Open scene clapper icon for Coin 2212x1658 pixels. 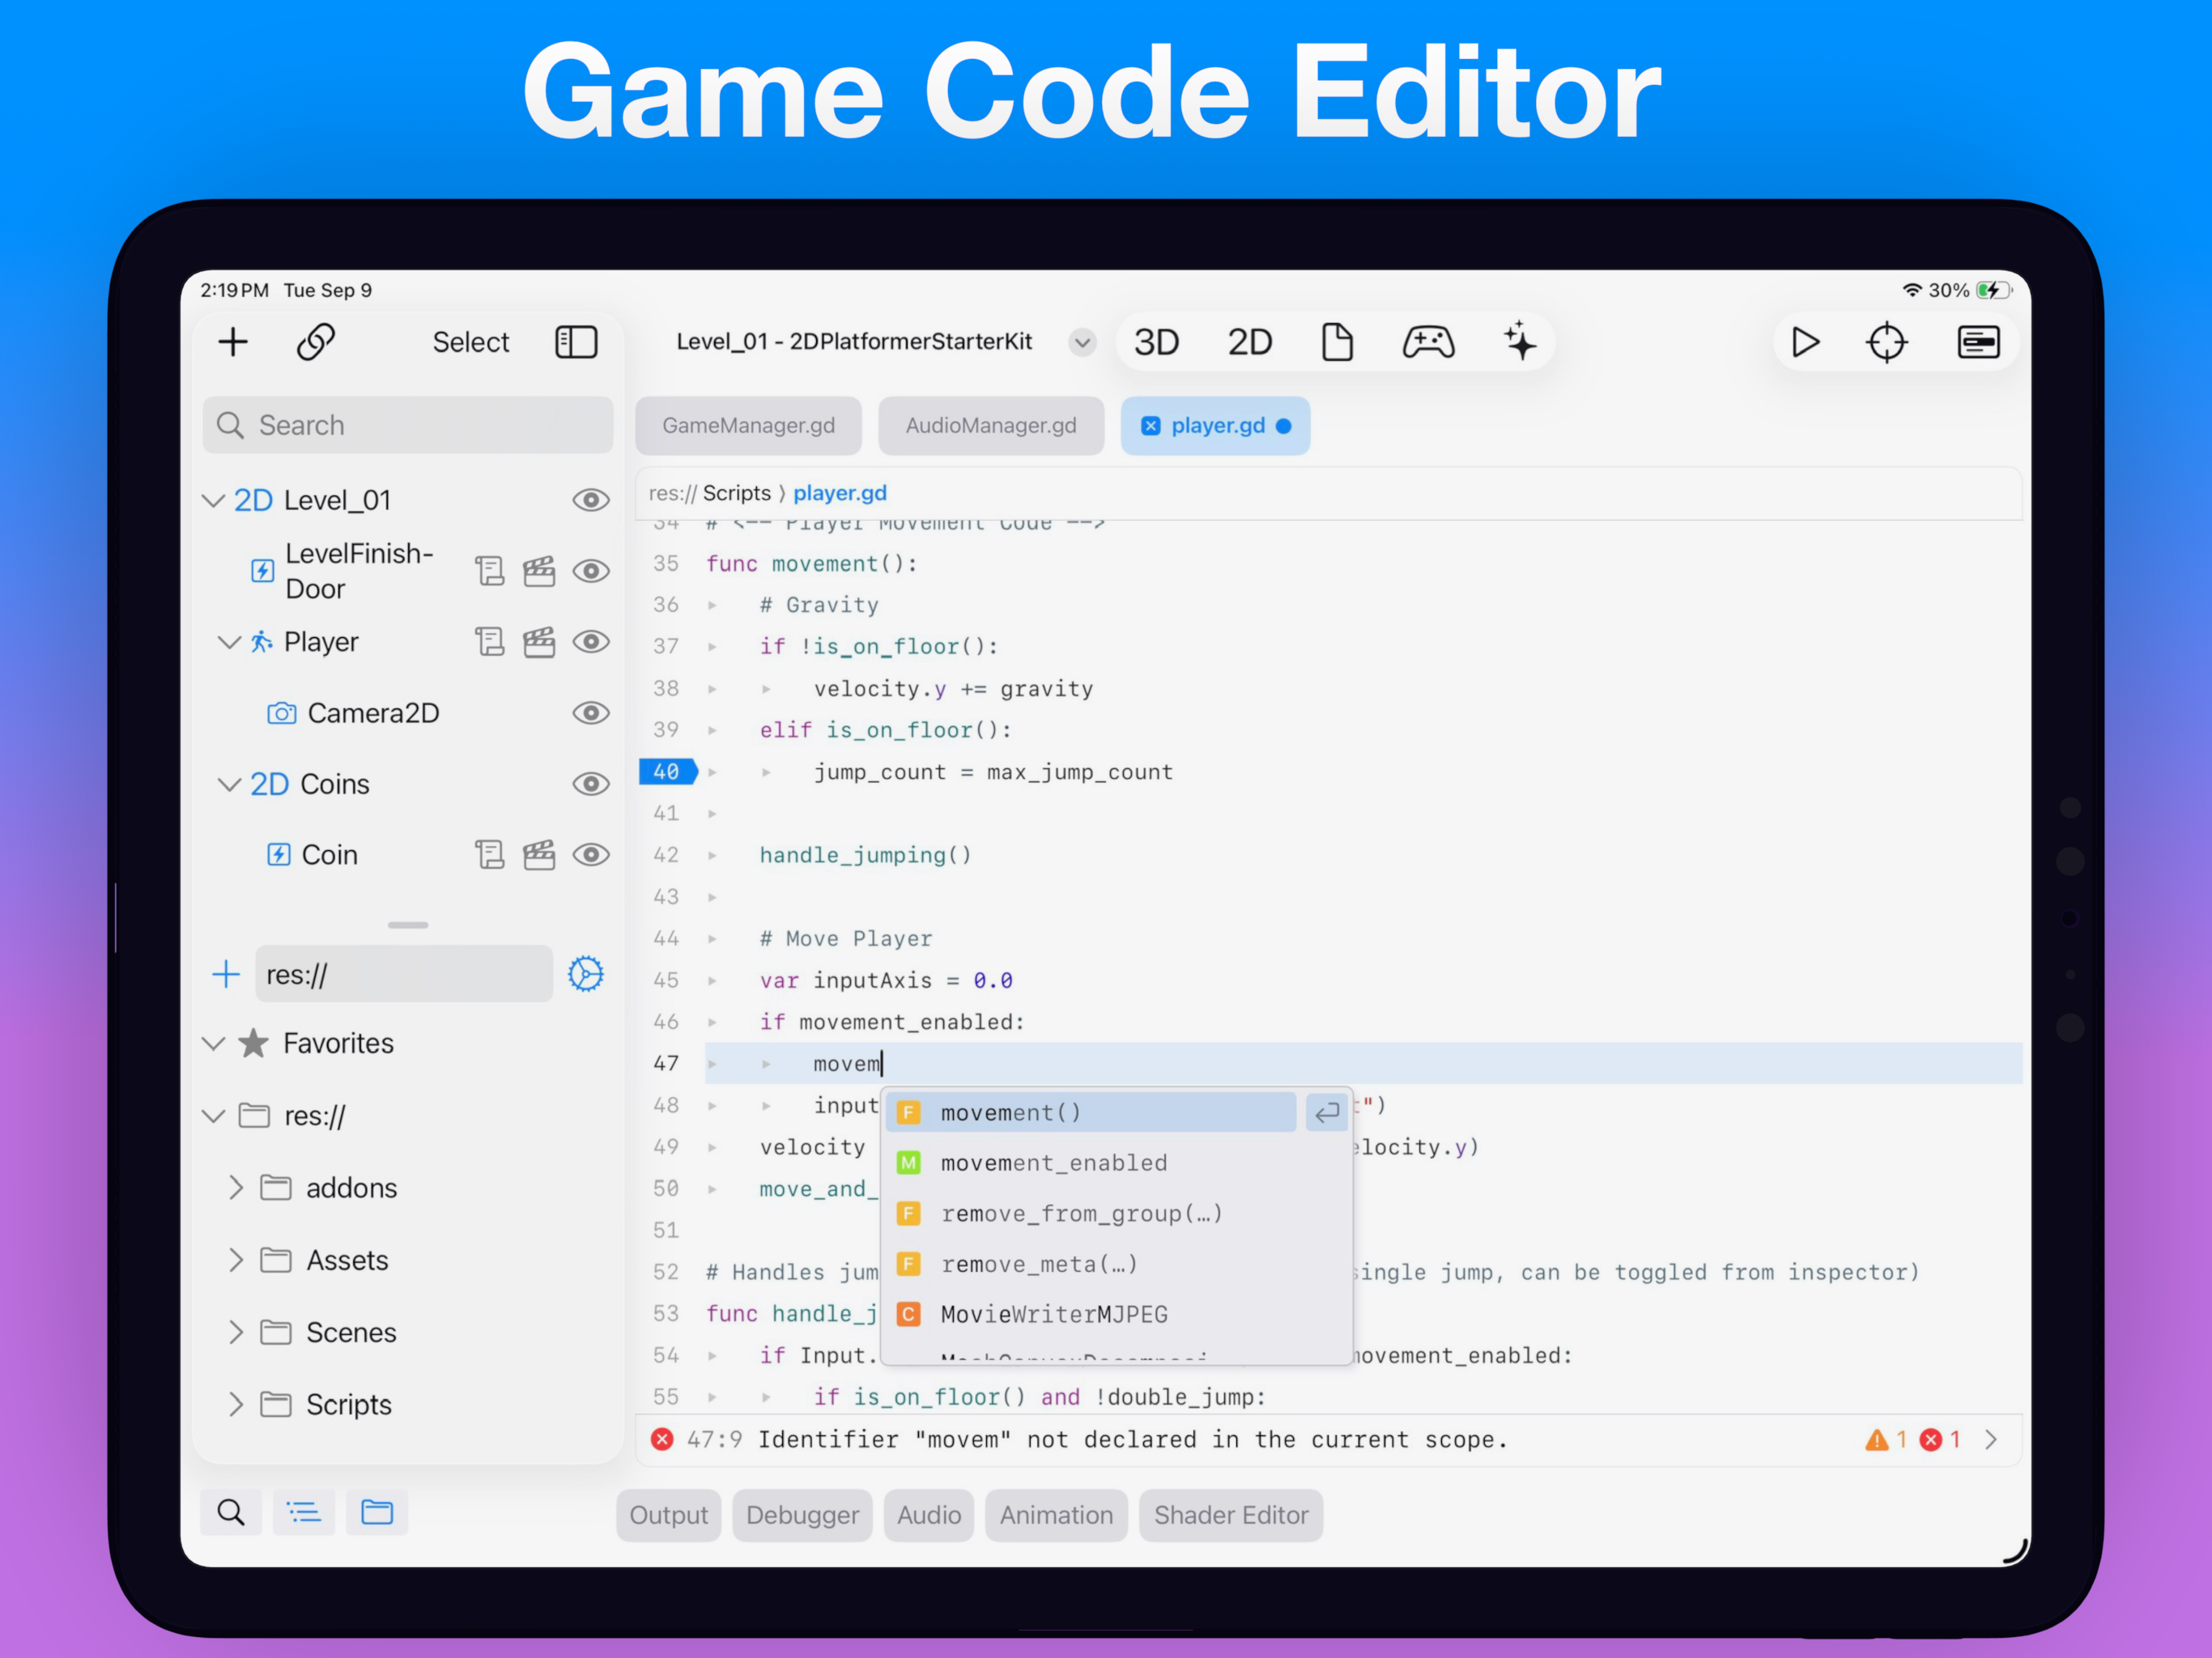point(539,855)
